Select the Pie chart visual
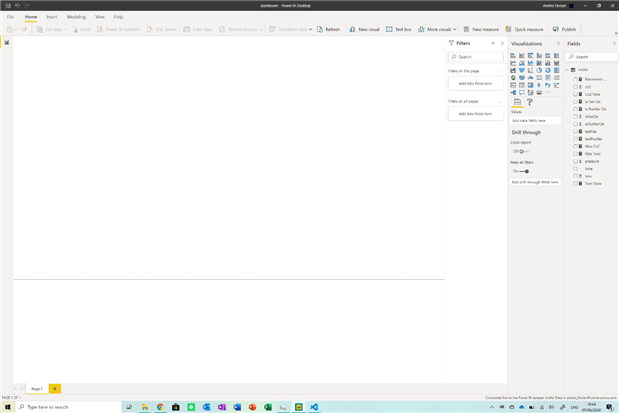 (539, 70)
